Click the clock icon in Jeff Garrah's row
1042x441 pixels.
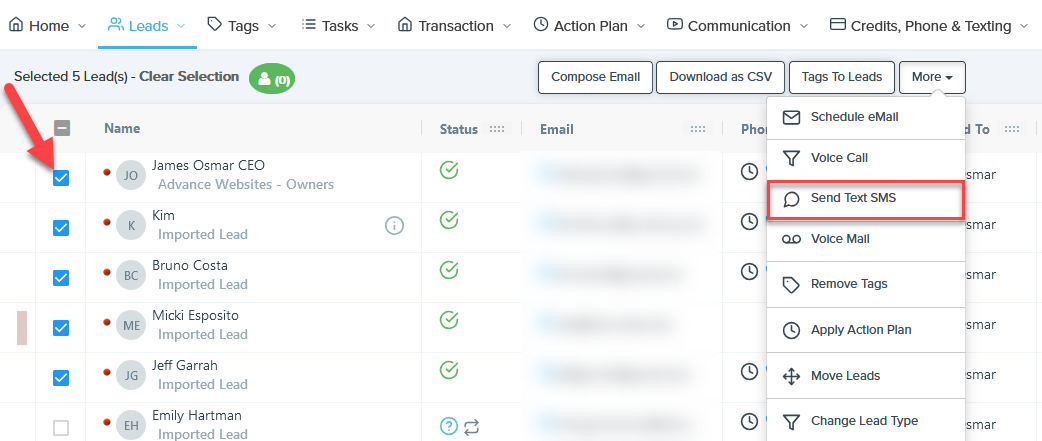749,372
